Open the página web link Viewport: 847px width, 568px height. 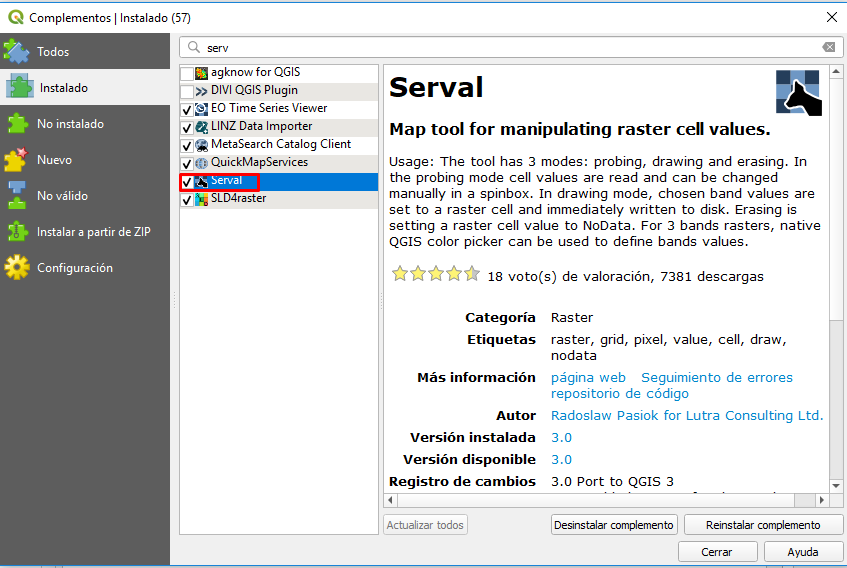coord(588,377)
